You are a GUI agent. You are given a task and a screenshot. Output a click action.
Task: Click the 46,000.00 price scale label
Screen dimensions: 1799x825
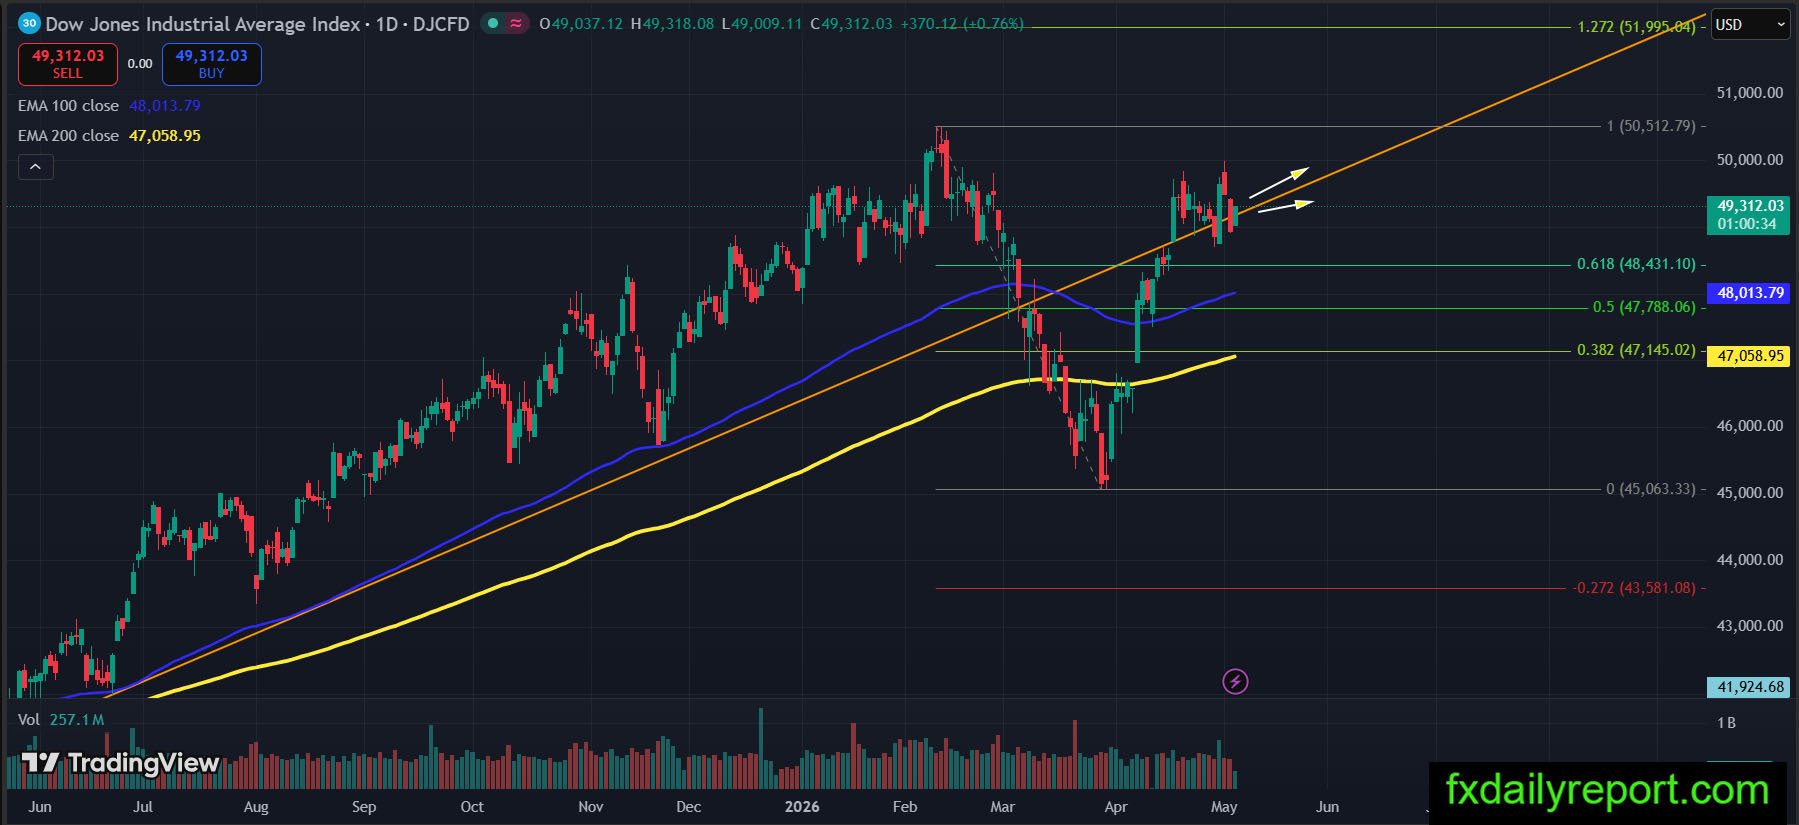coord(1749,426)
